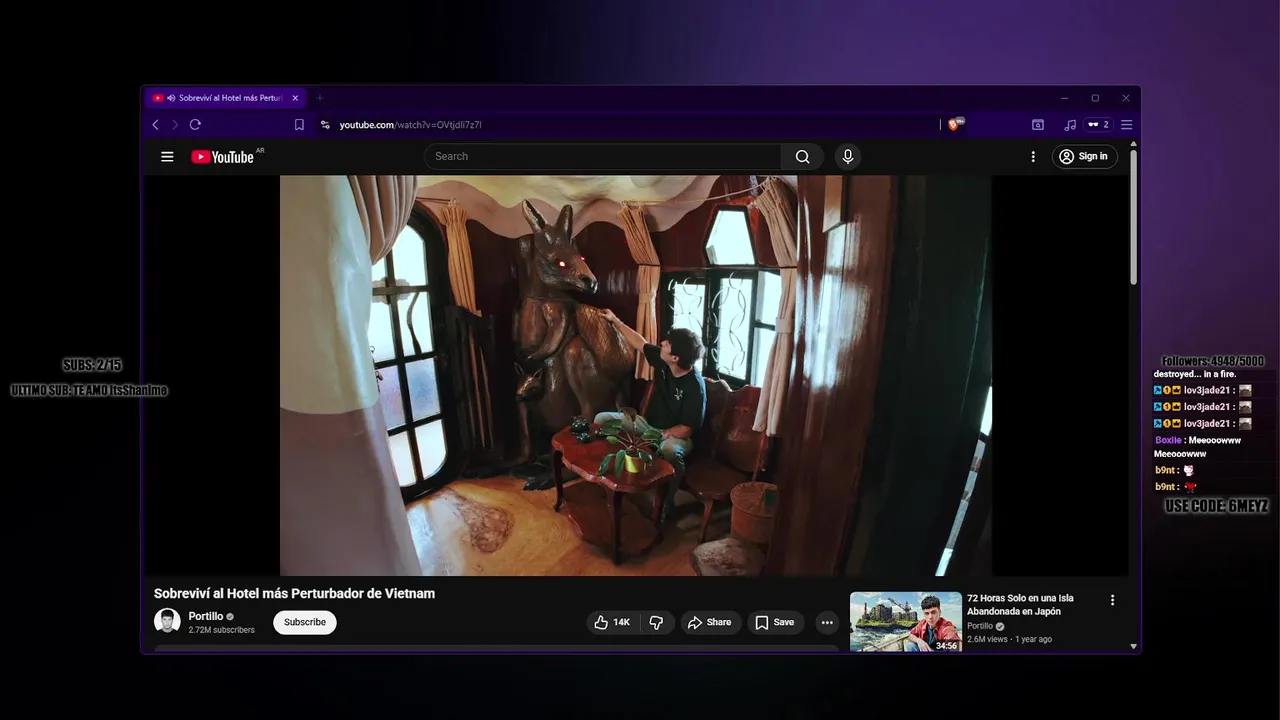
Task: Go forward in browser history
Action: coord(174,125)
